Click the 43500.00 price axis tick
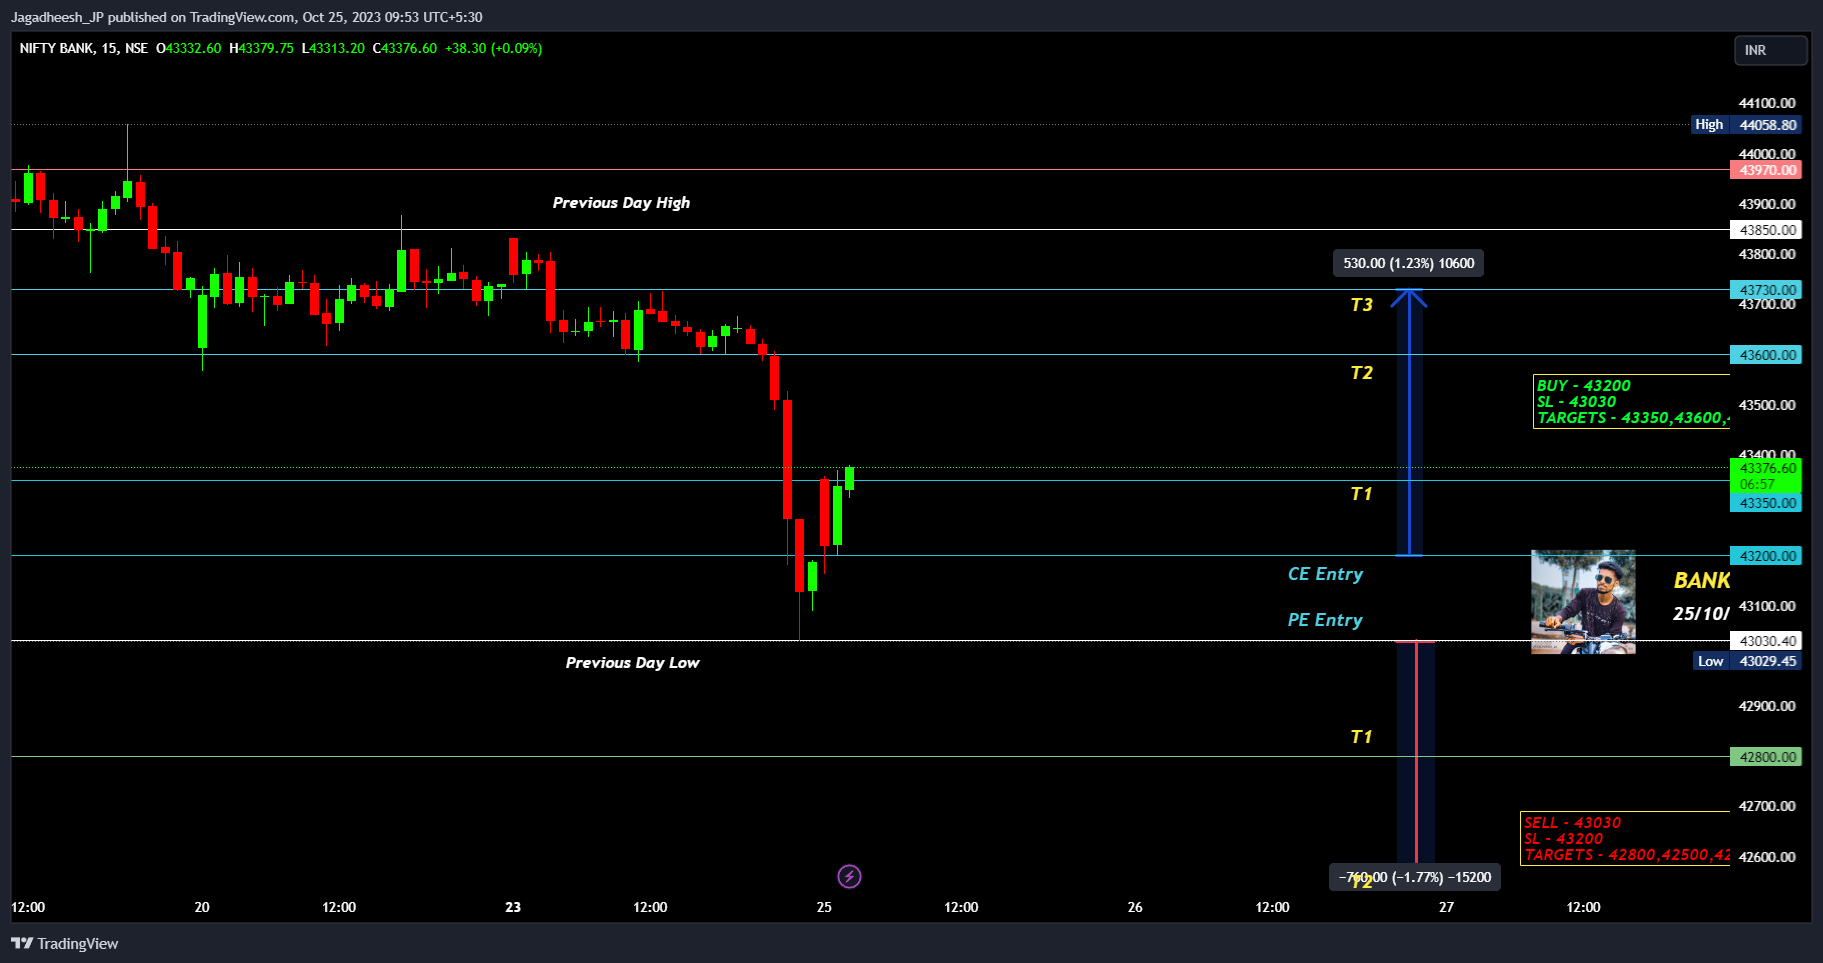1823x963 pixels. click(x=1767, y=405)
